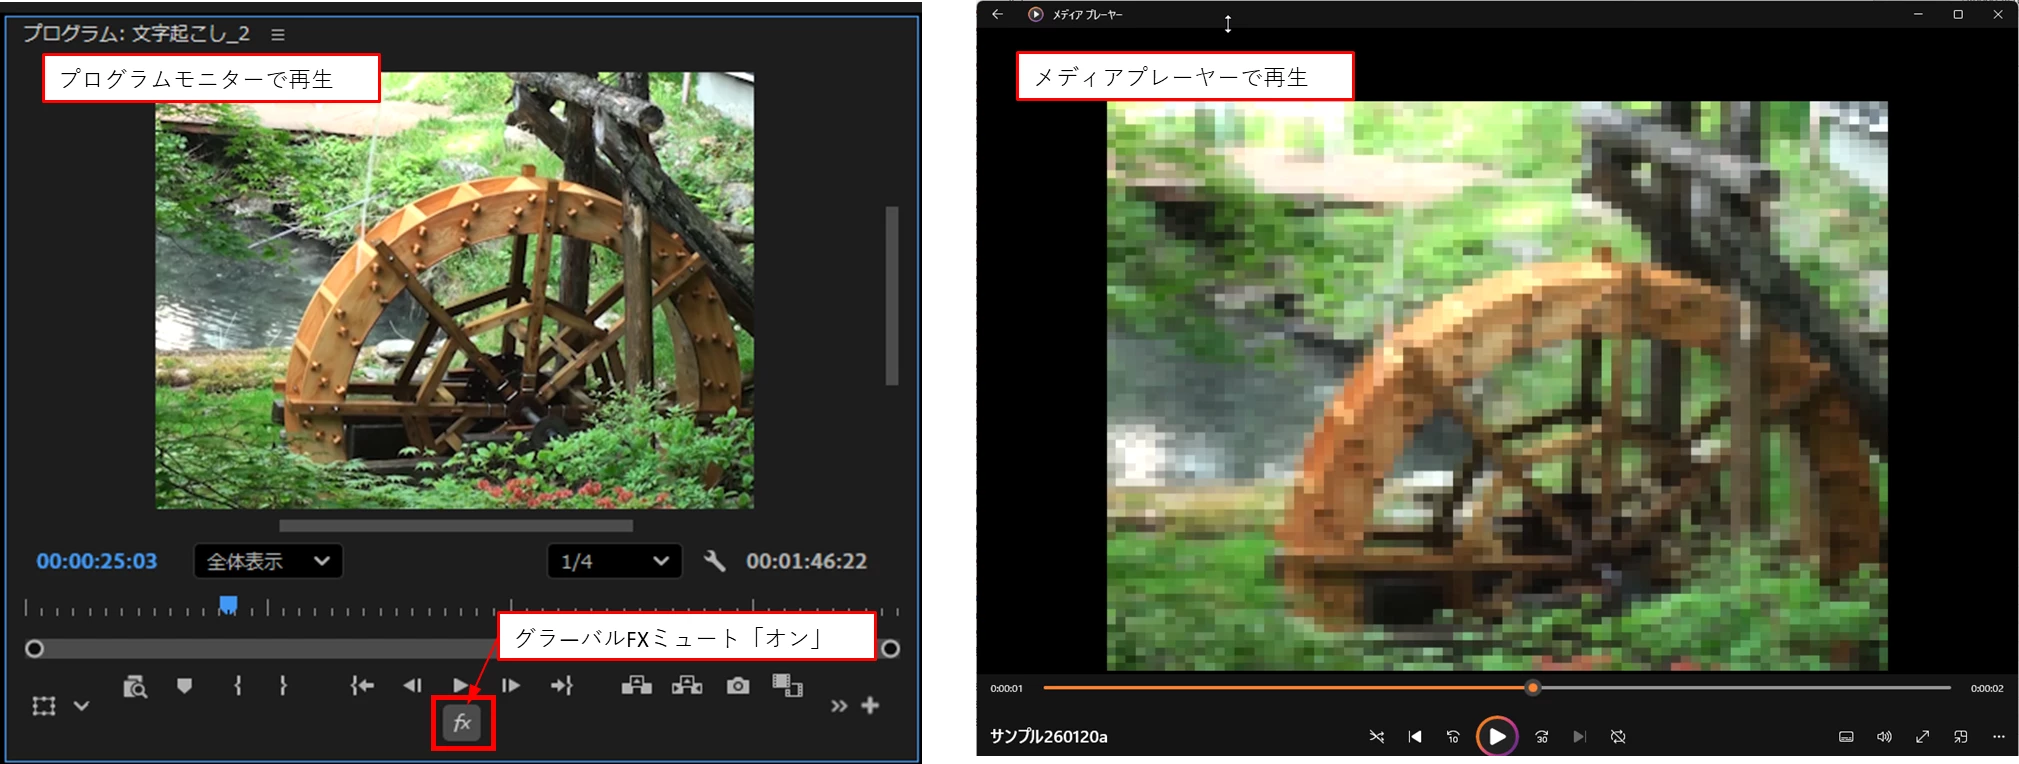Screen dimensions: 2019x764
Task: Mark In with the left brace icon
Action: [238, 686]
